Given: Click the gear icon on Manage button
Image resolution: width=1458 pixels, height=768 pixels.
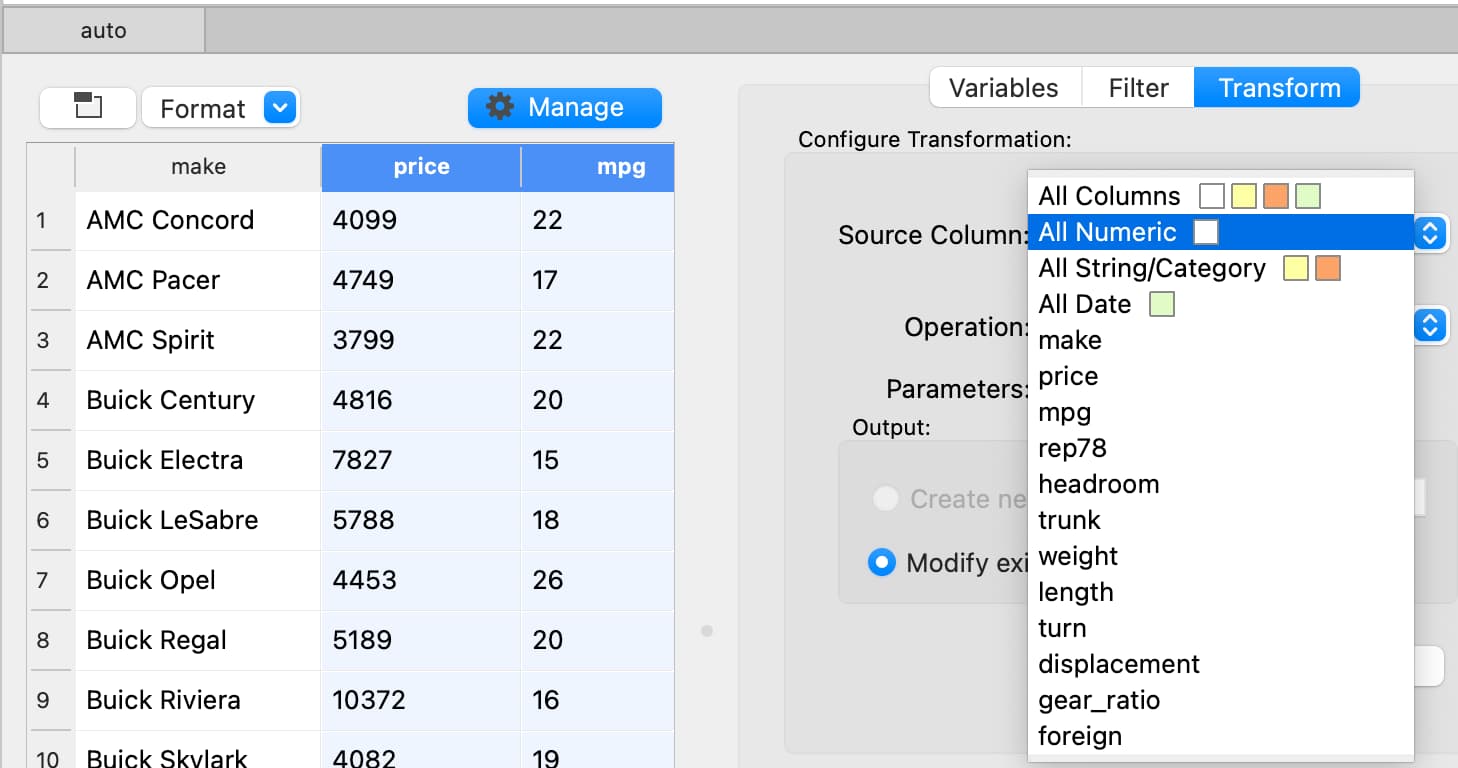Looking at the screenshot, I should pyautogui.click(x=500, y=108).
